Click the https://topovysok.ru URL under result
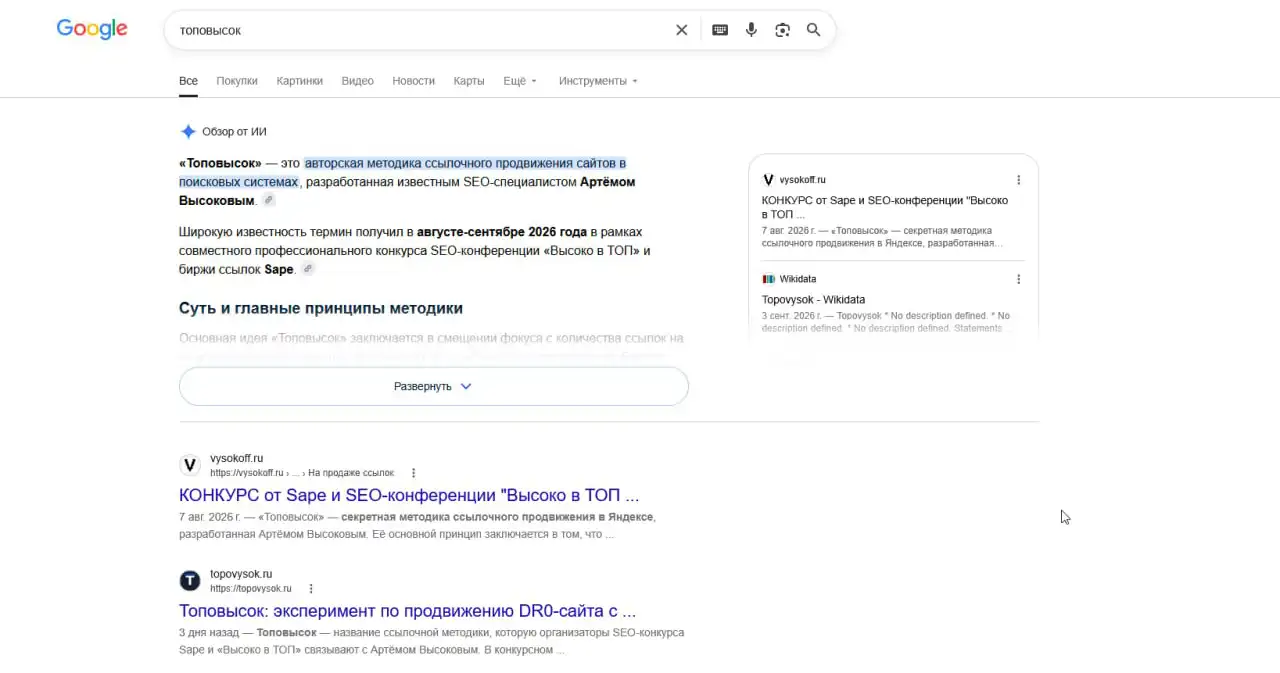Viewport: 1280px width, 673px height. coord(251,589)
